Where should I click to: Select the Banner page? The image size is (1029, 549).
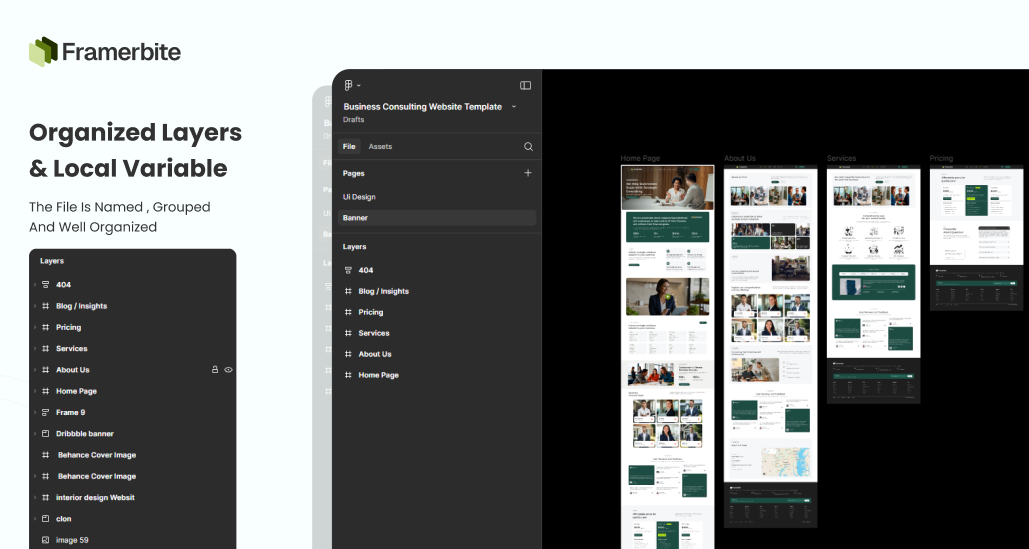pos(355,218)
